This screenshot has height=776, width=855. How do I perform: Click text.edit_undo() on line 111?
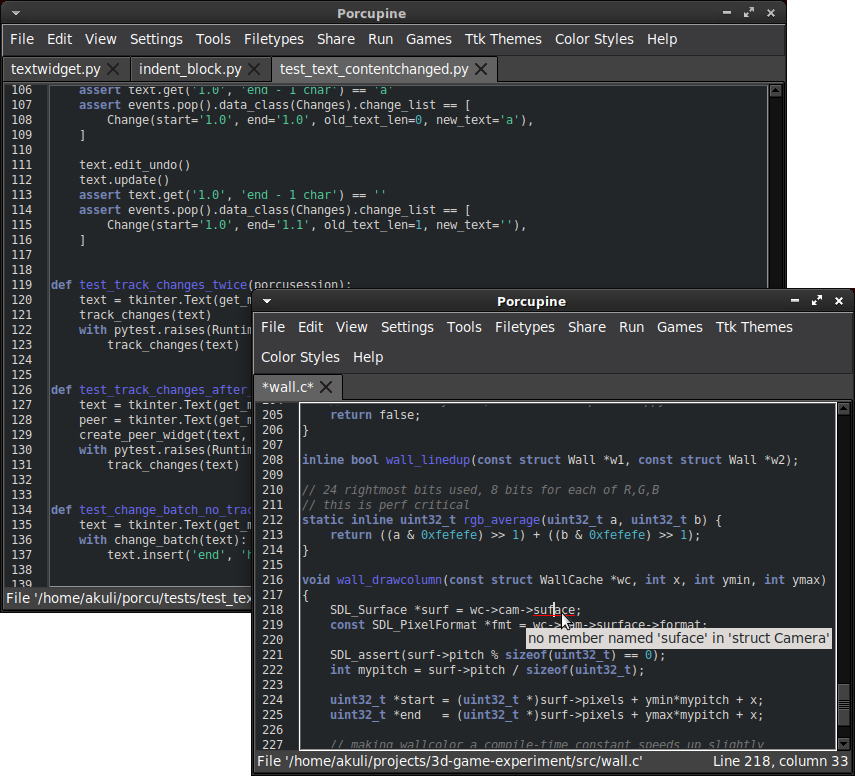(x=135, y=165)
